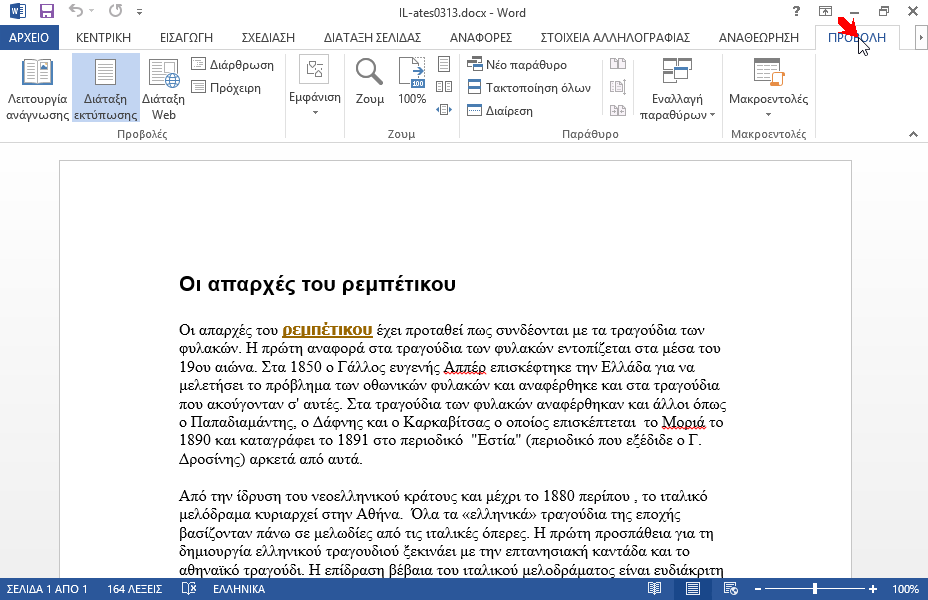Follow the ρεμπέτικου hyperlink in text
The image size is (928, 600).
click(327, 330)
